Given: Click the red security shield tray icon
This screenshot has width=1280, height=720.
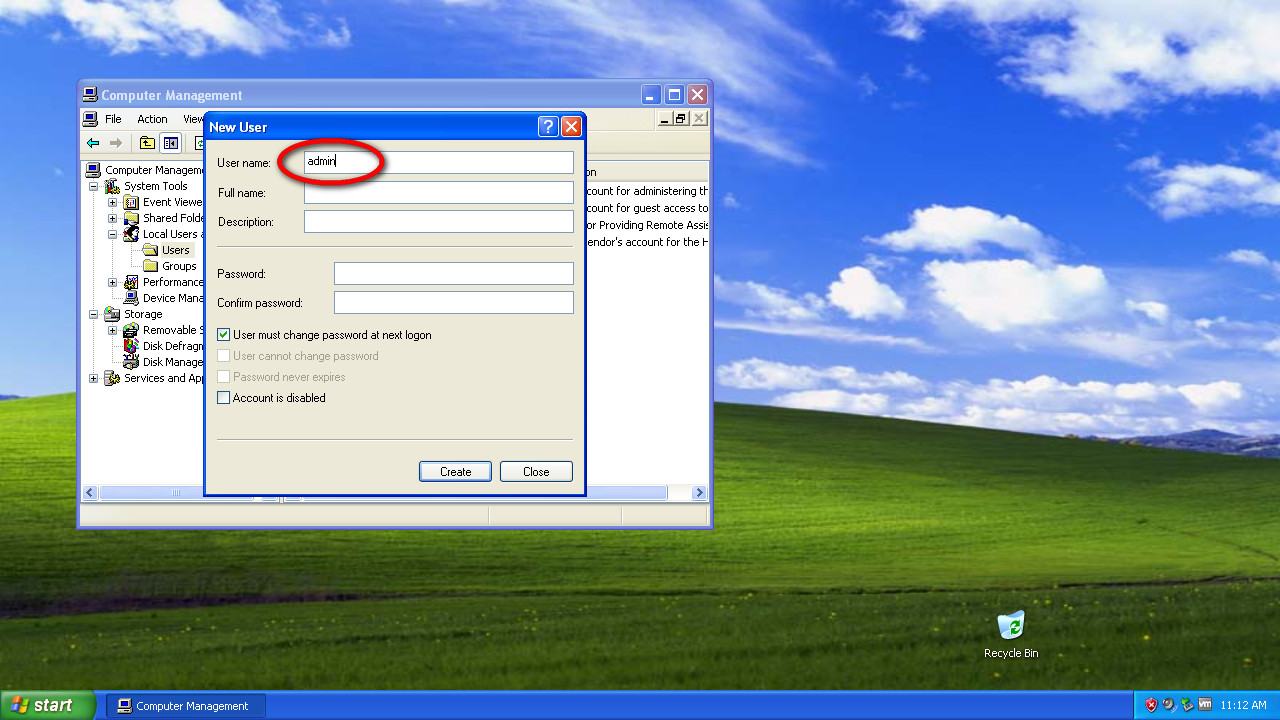Looking at the screenshot, I should click(1151, 705).
